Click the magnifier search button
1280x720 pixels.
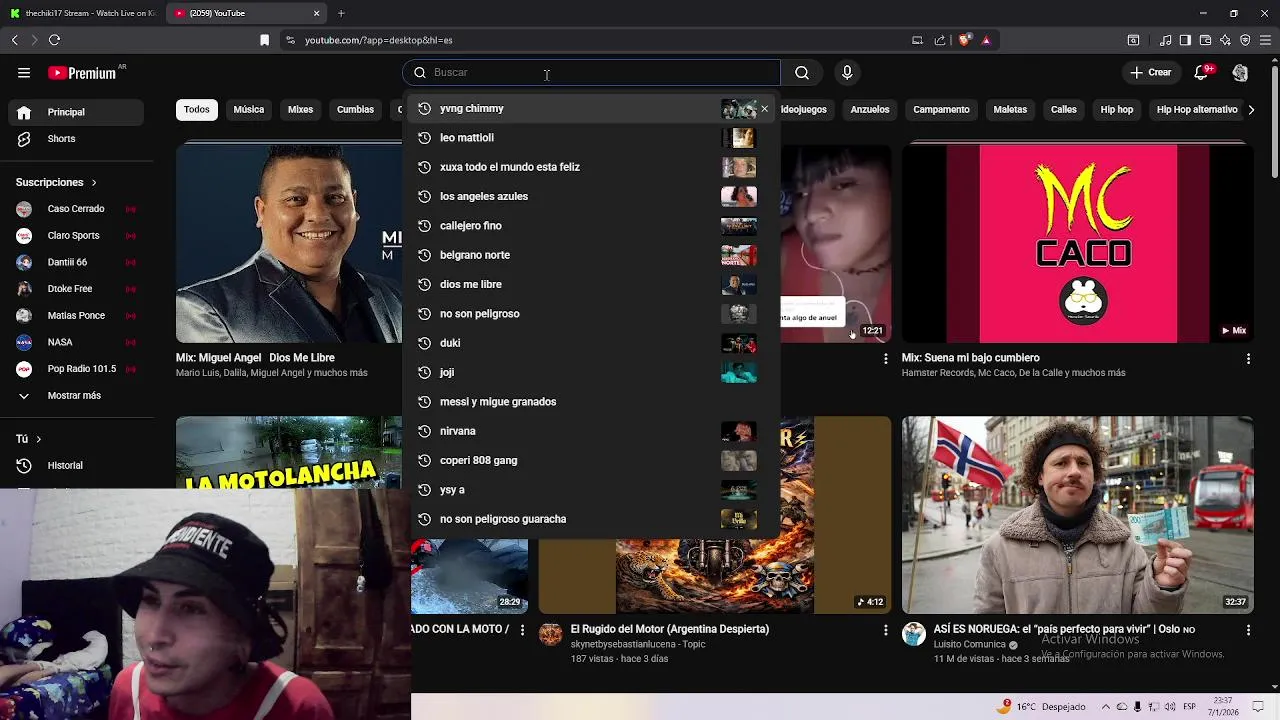[802, 72]
